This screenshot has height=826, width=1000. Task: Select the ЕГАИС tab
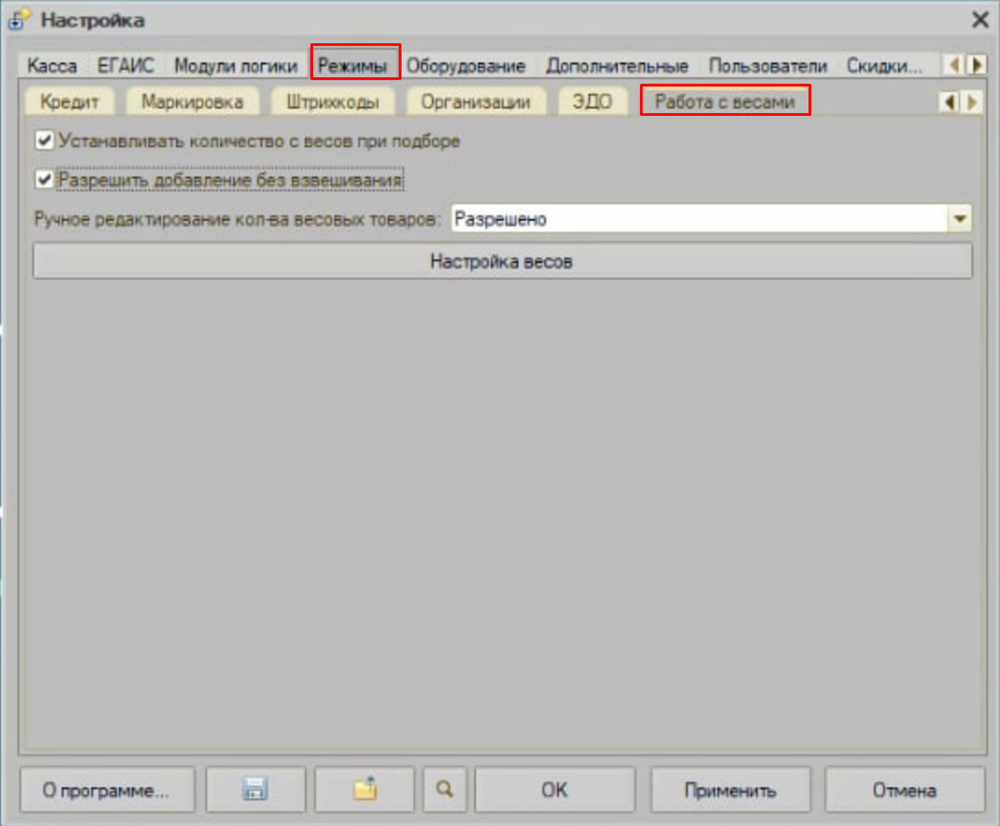click(x=126, y=66)
